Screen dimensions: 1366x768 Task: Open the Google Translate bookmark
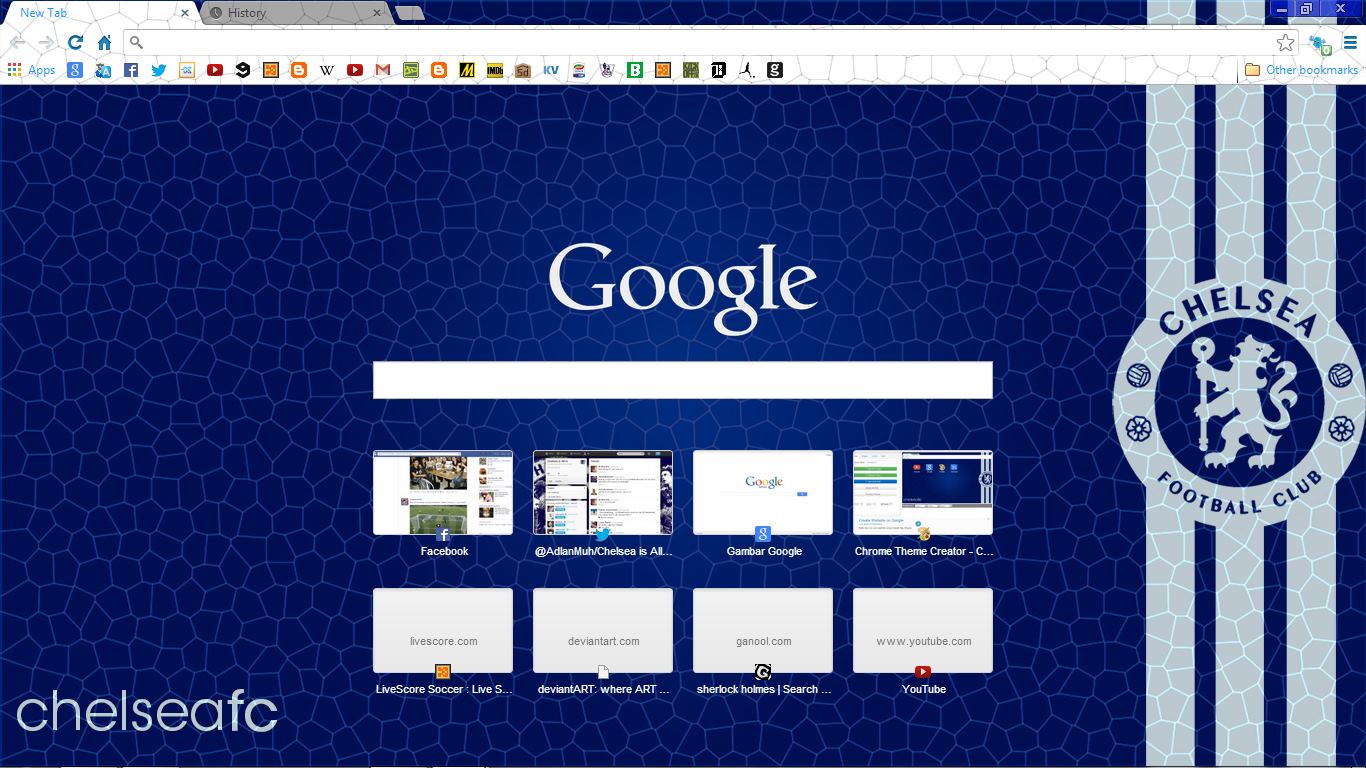(x=103, y=70)
